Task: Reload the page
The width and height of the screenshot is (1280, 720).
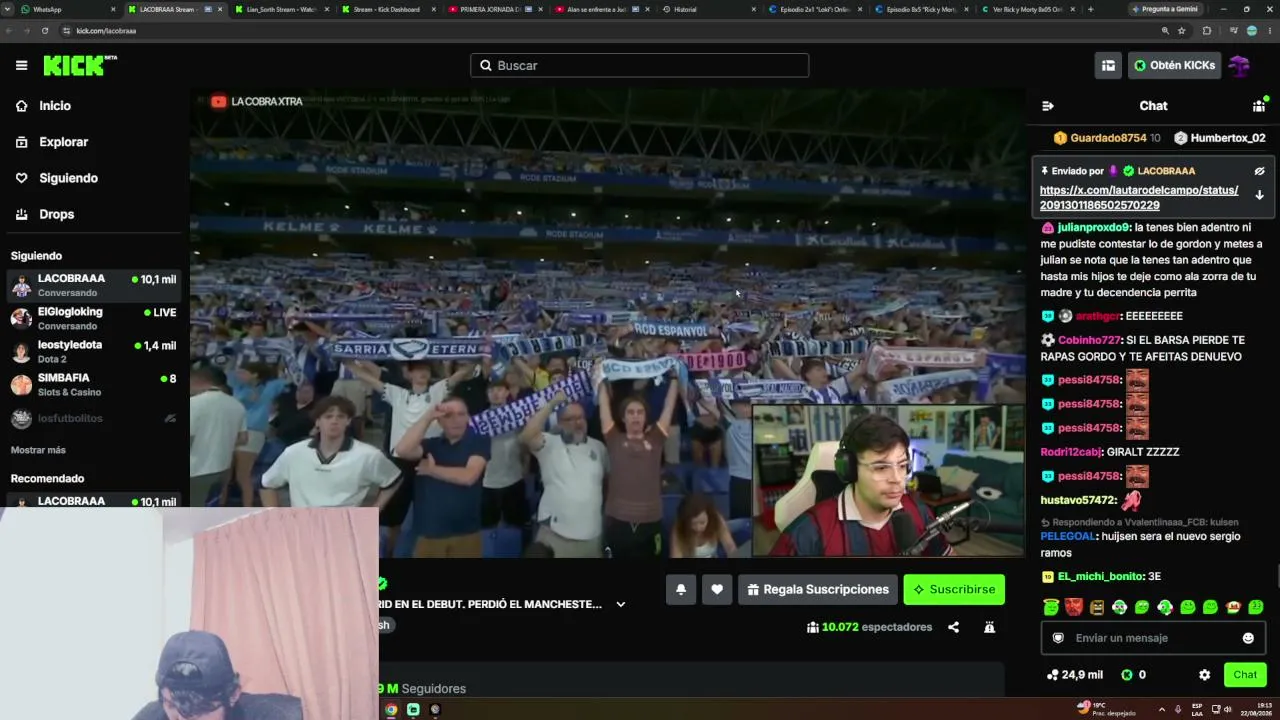Action: coord(45,31)
